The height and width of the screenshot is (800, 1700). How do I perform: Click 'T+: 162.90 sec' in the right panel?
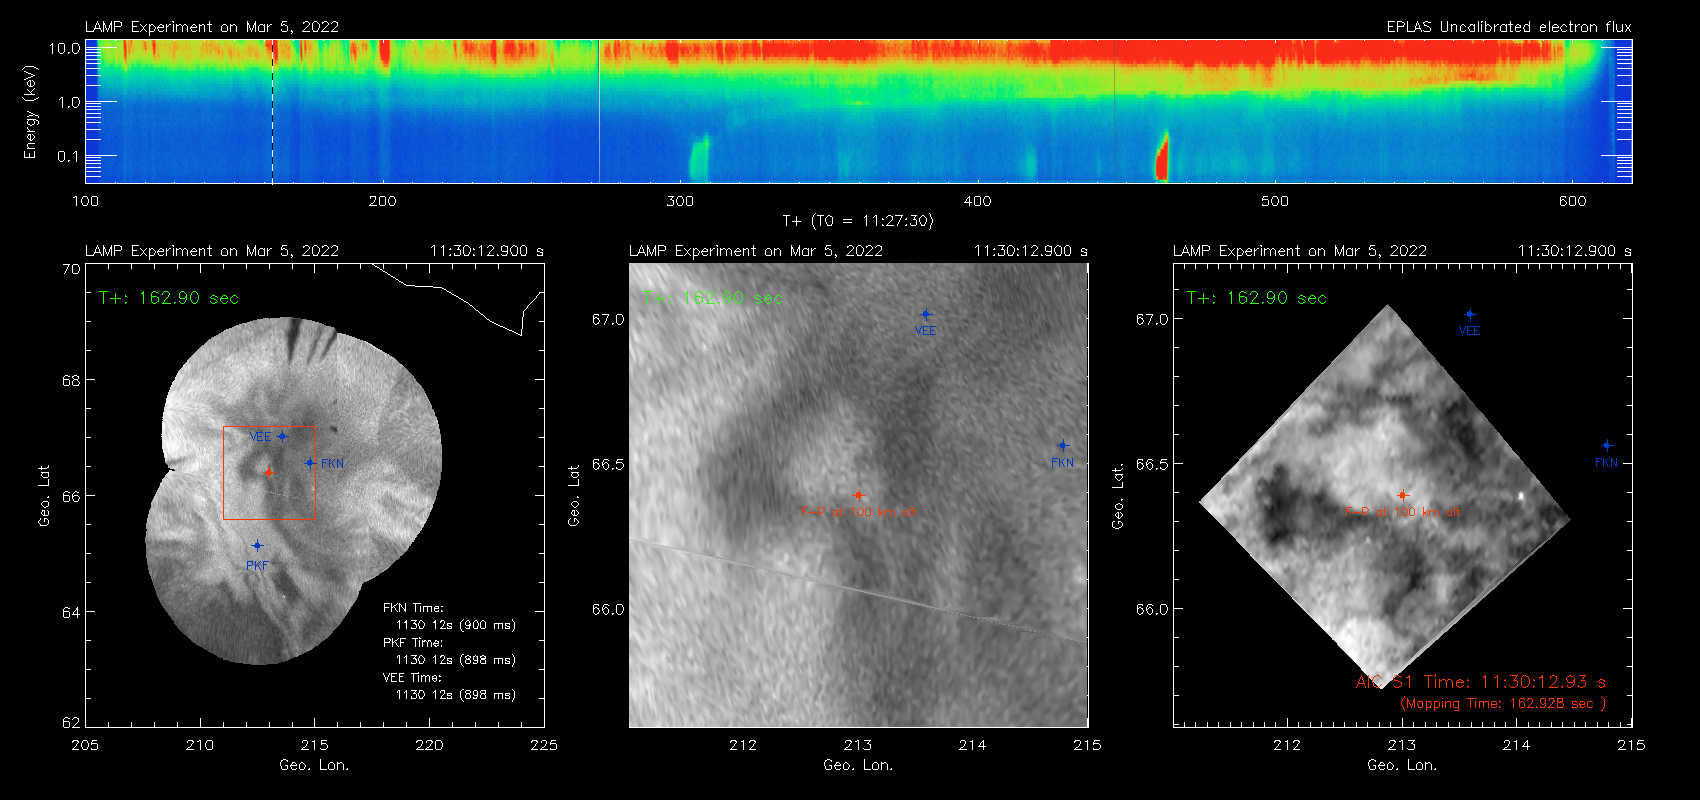[1257, 298]
